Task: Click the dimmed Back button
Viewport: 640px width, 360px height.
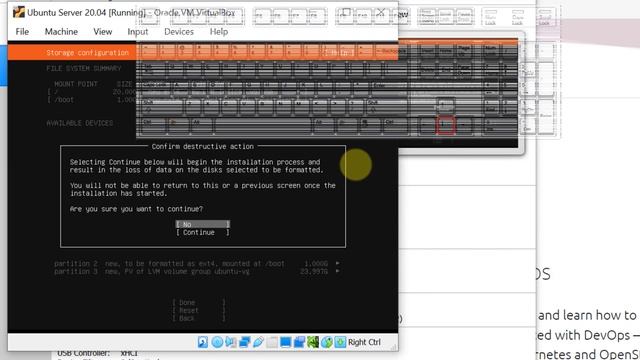Action: click(x=199, y=318)
